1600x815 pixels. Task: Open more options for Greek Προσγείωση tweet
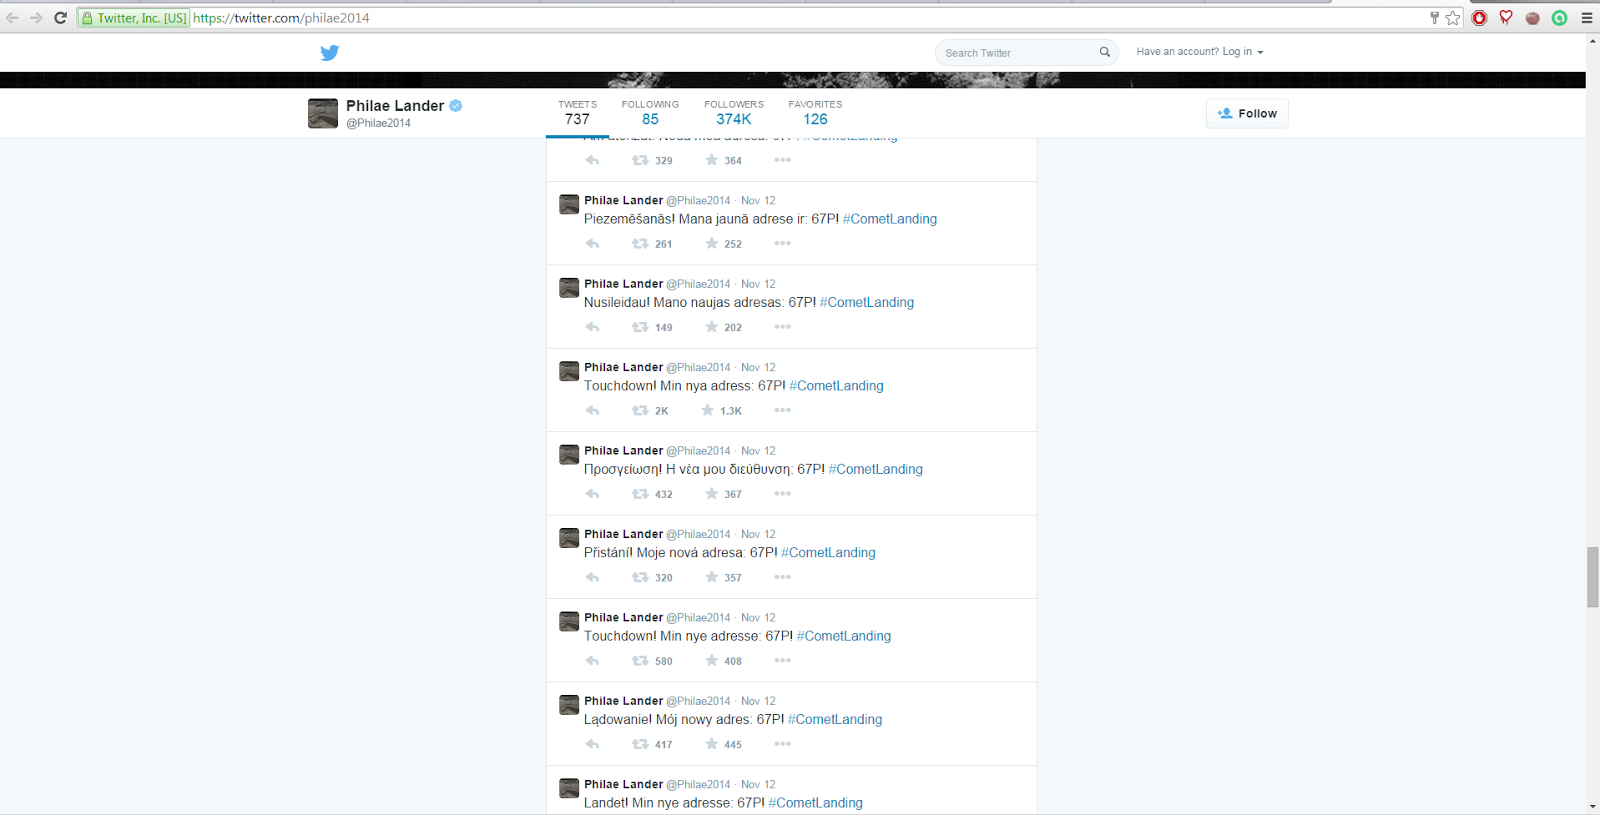point(782,494)
